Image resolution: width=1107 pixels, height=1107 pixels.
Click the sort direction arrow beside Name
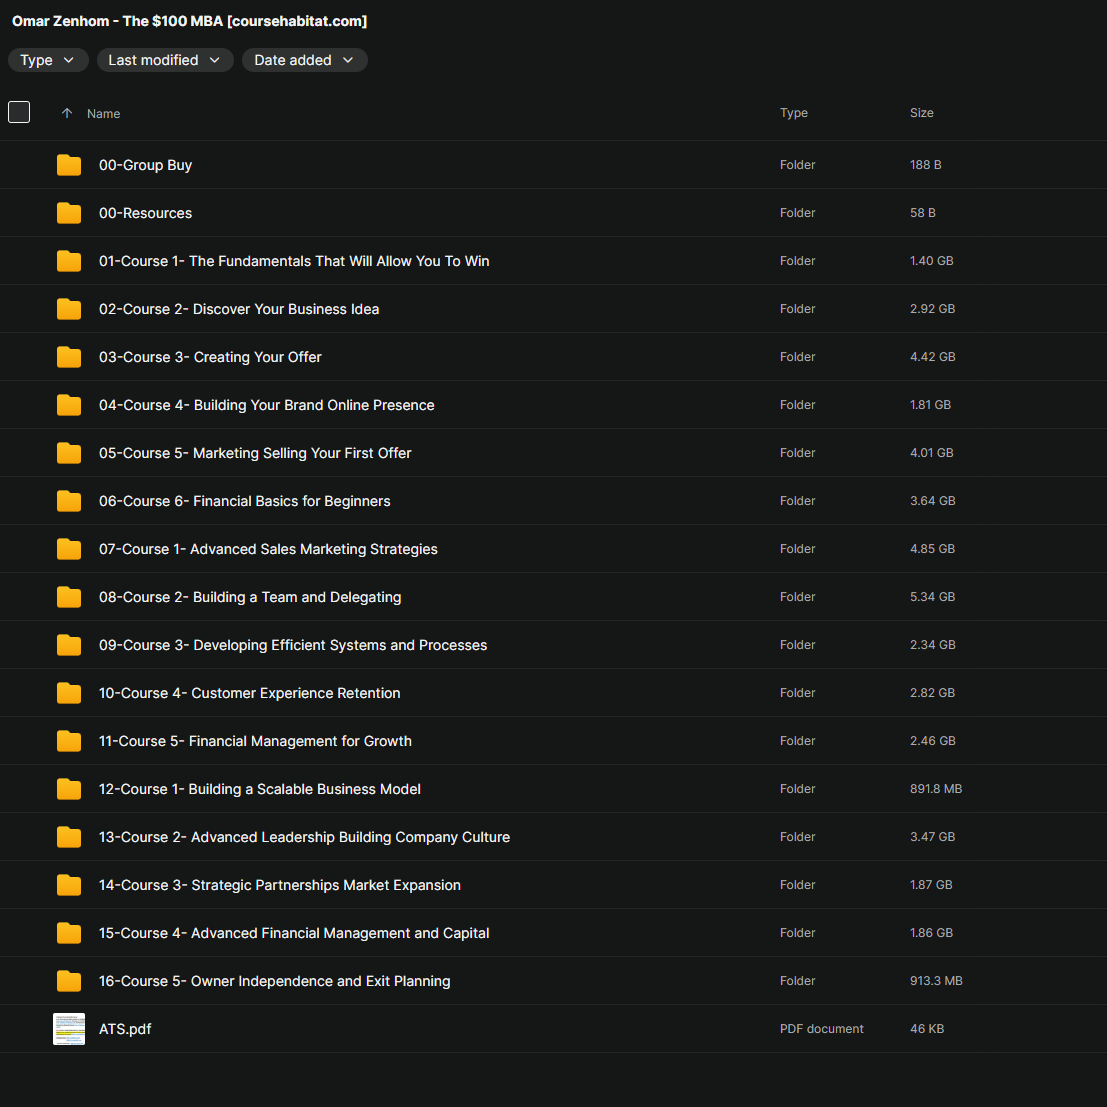click(67, 113)
